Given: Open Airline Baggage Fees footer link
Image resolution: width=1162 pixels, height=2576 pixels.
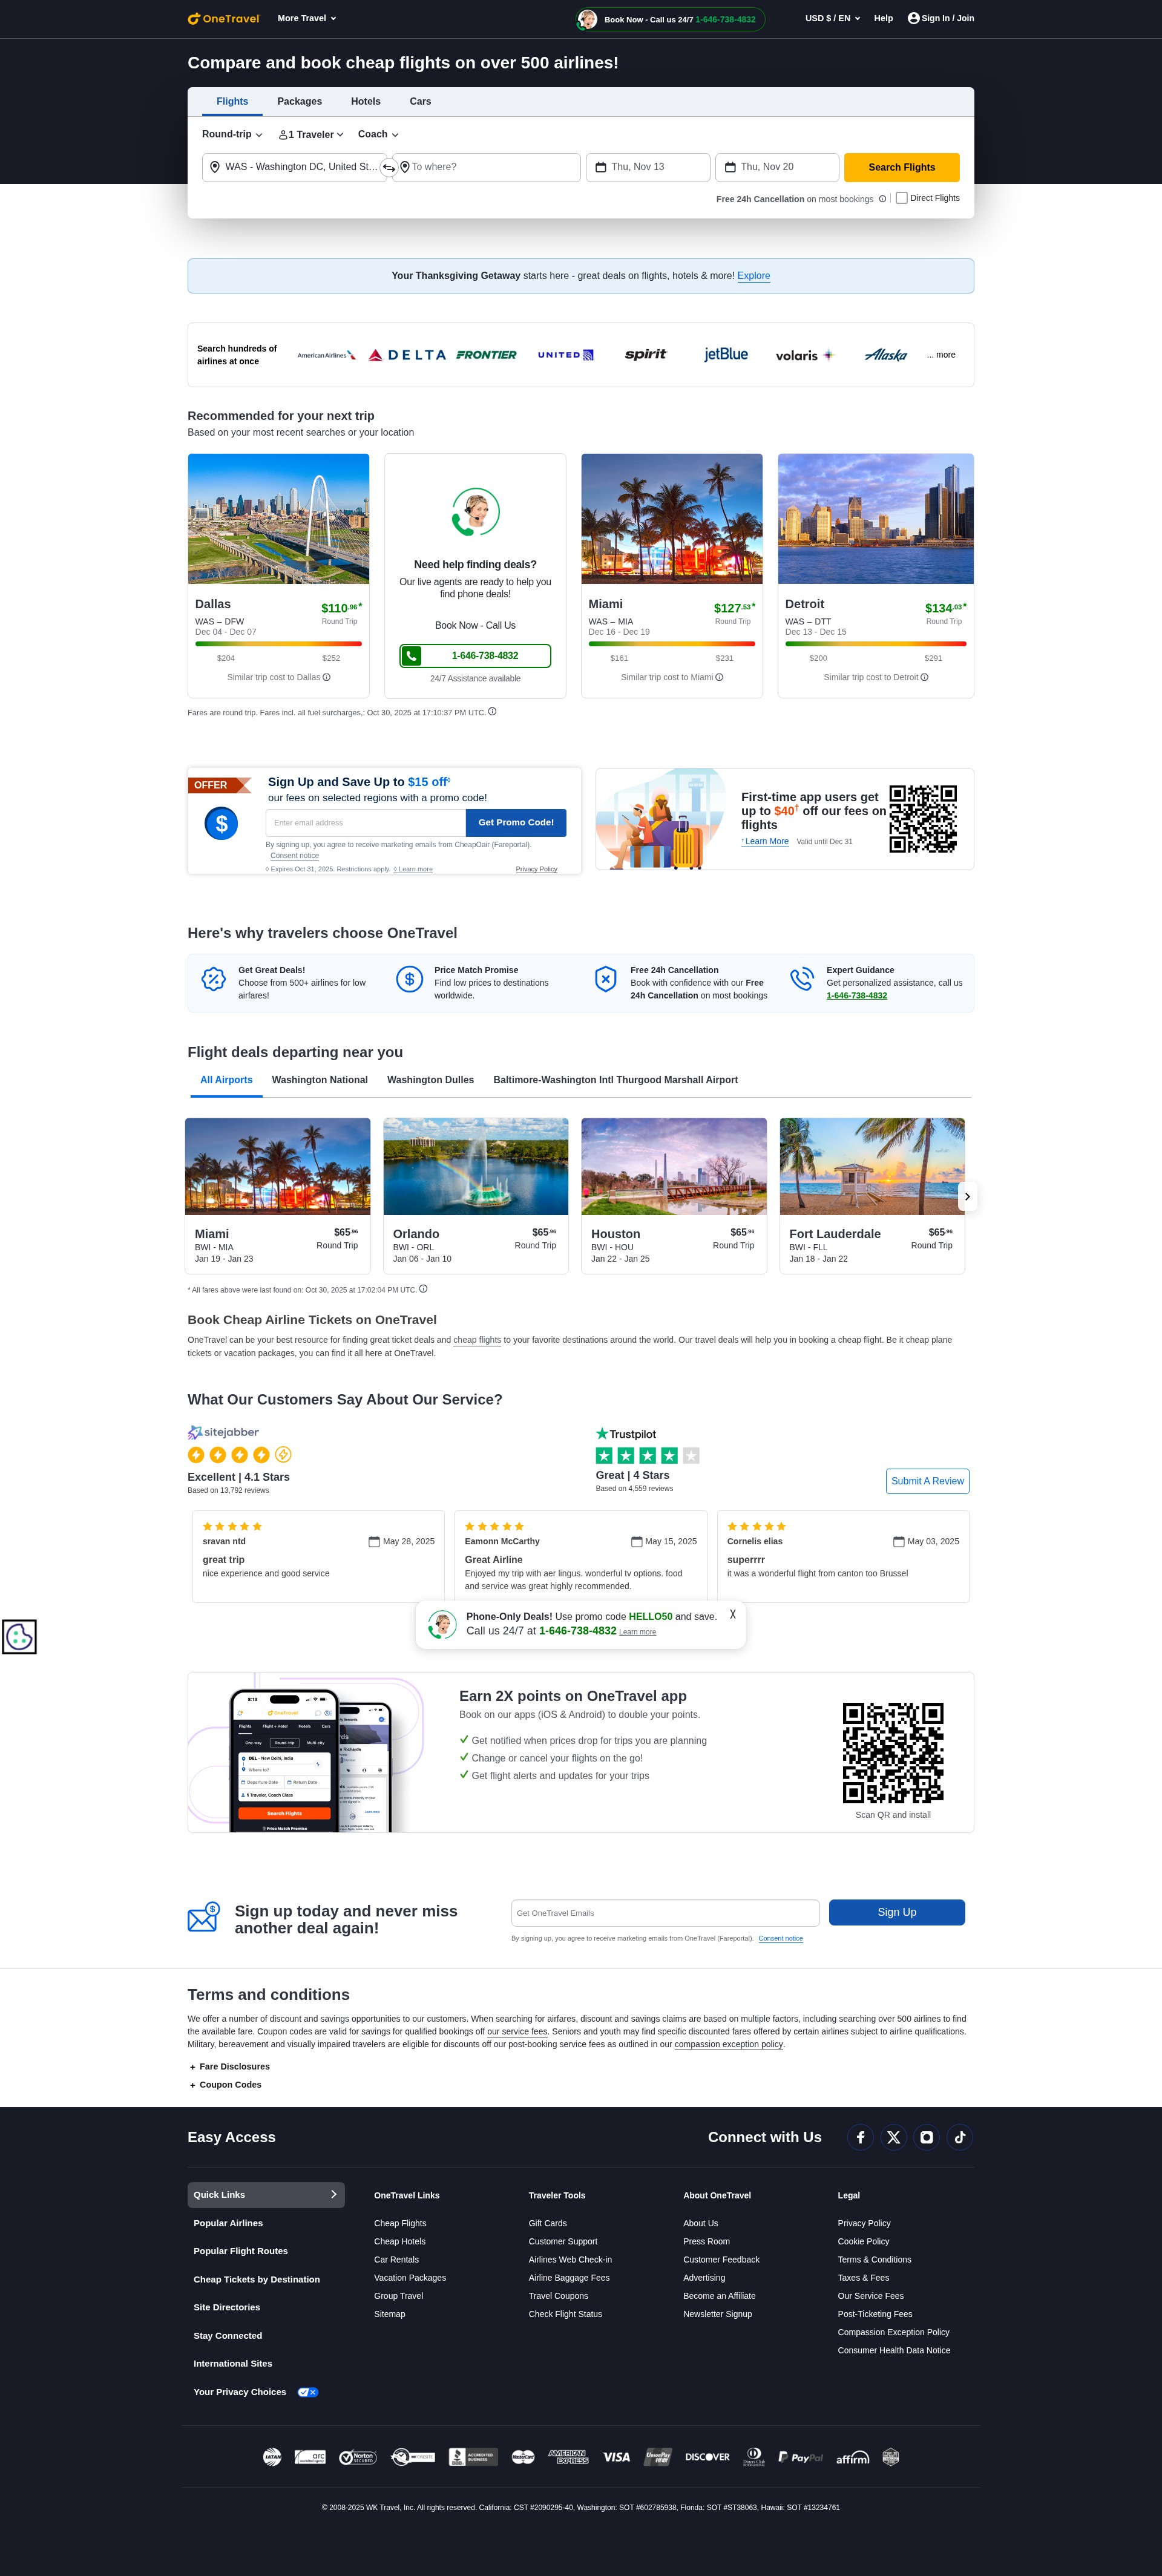Looking at the screenshot, I should 569,2278.
